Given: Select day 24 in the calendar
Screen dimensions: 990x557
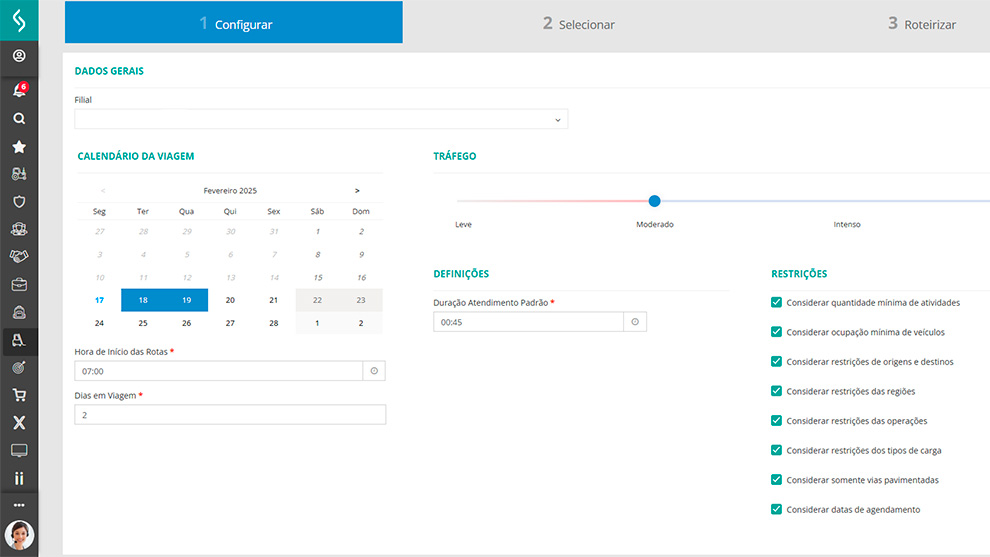Looking at the screenshot, I should 99,323.
